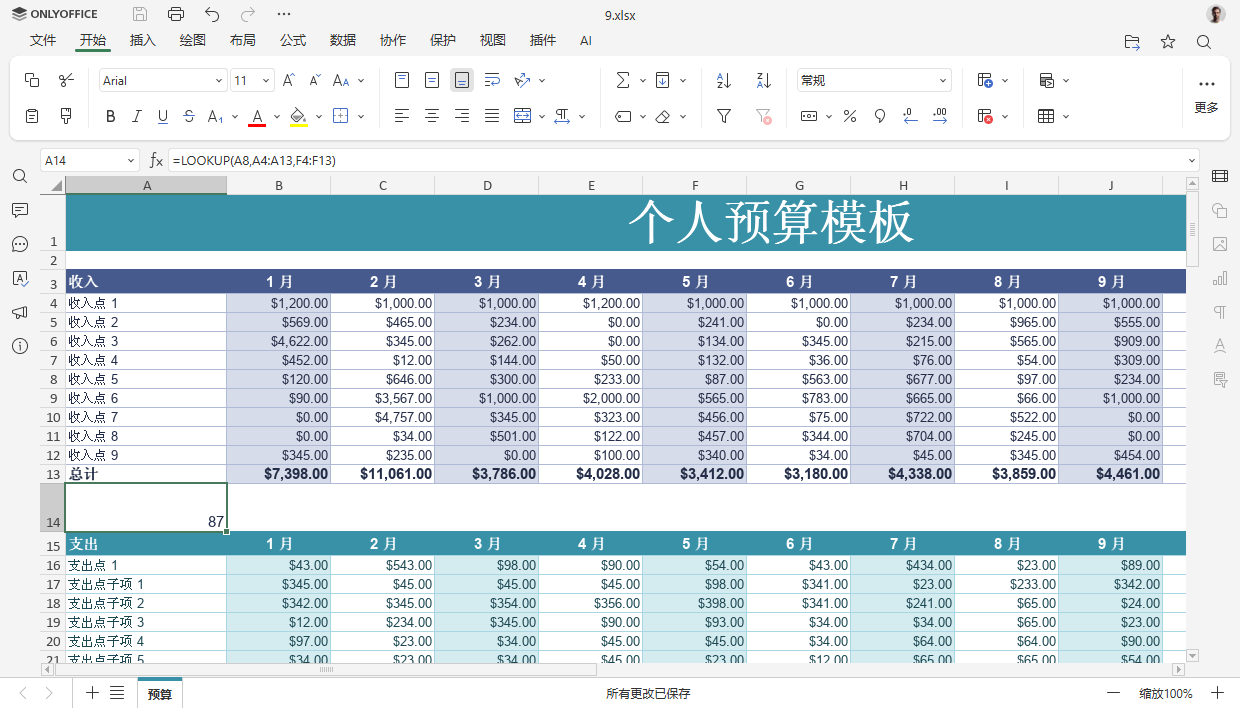1240x708 pixels.
Task: Open the Comments panel icon
Action: coord(20,210)
